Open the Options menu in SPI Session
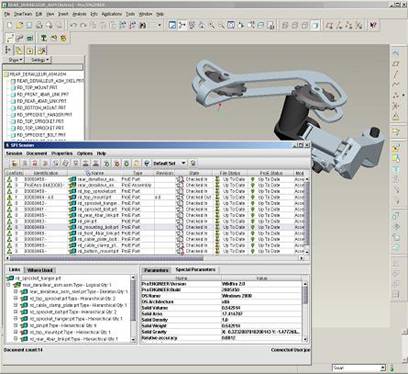This screenshot has width=408, height=374. (x=85, y=153)
